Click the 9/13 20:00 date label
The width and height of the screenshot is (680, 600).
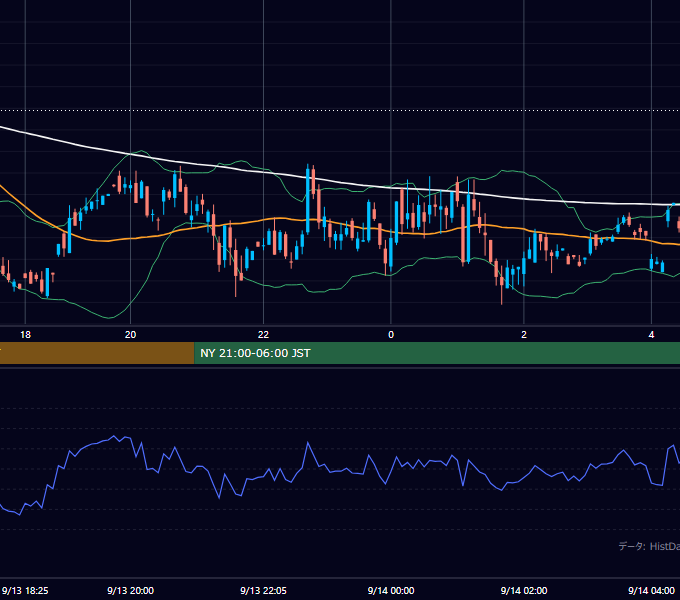(x=131, y=590)
